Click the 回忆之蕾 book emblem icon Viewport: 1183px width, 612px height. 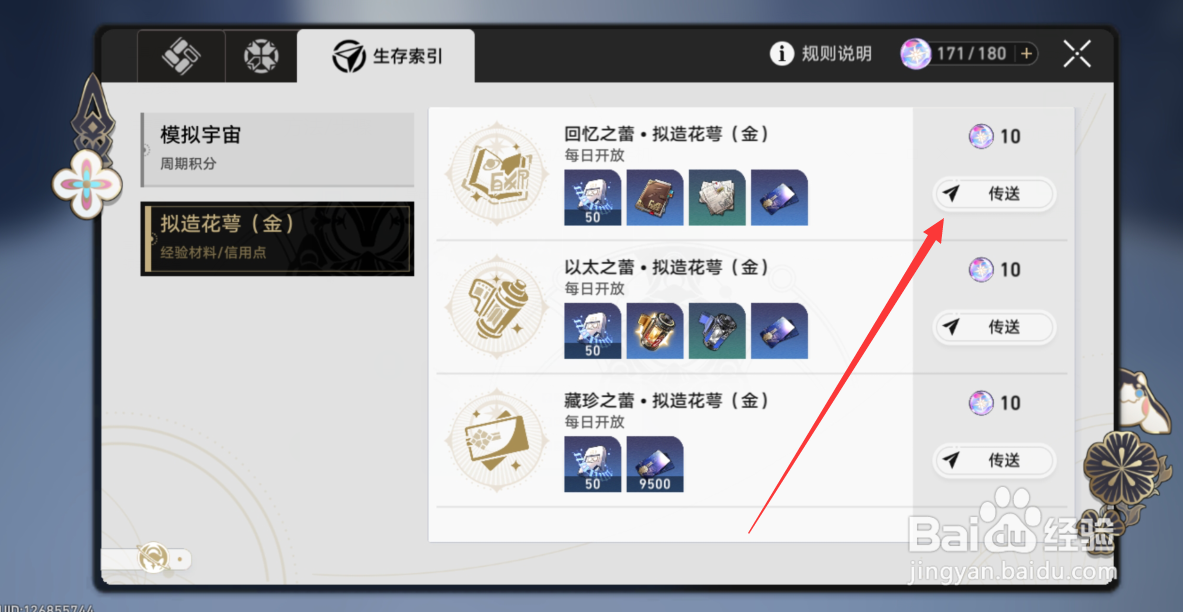click(x=495, y=173)
